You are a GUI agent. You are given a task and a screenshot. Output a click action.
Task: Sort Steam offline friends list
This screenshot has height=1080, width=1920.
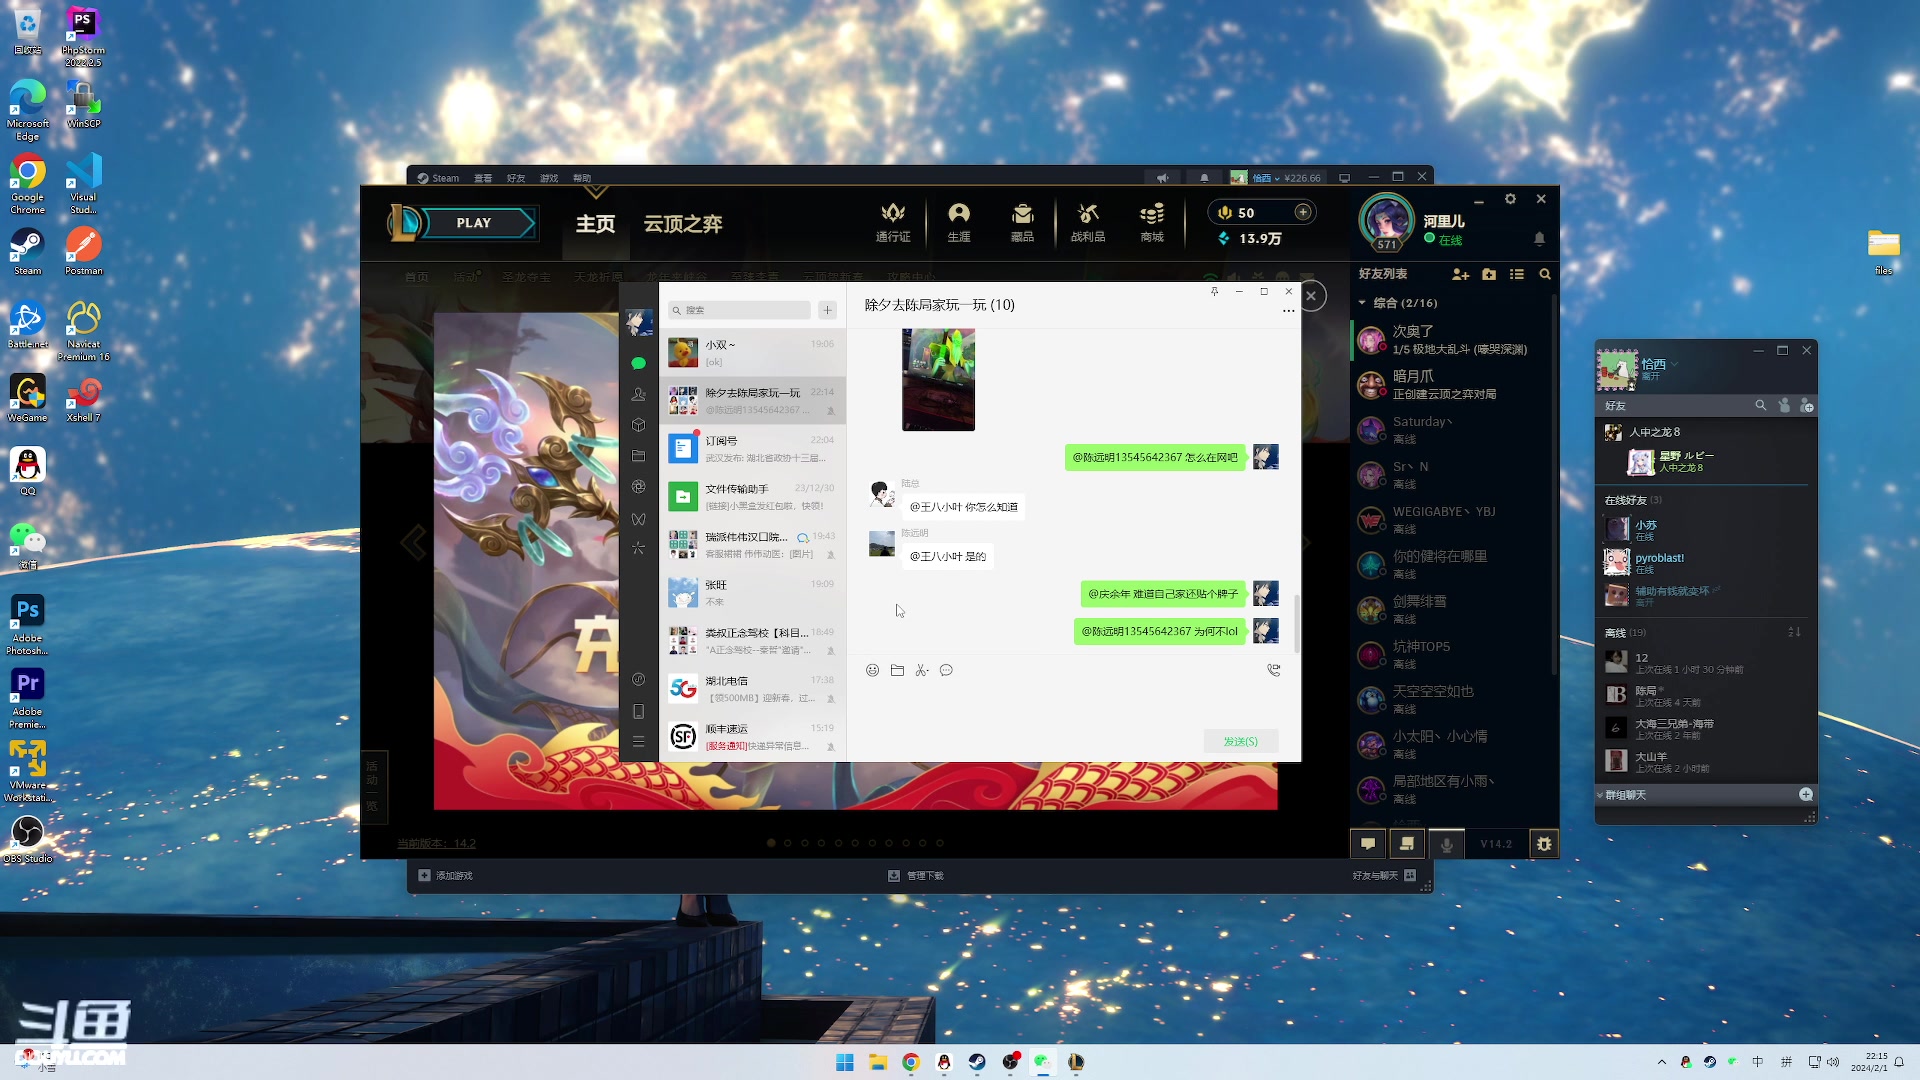tap(1794, 632)
